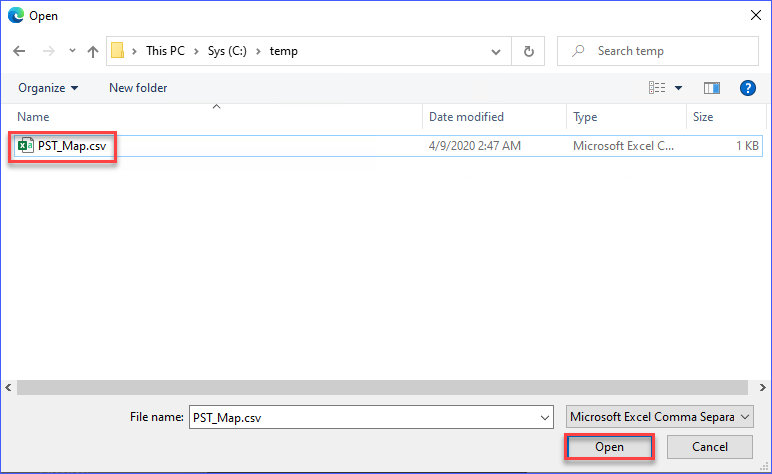Viewport: 772px width, 474px height.
Task: Click the Microsoft Excel C... type cell
Action: (623, 146)
